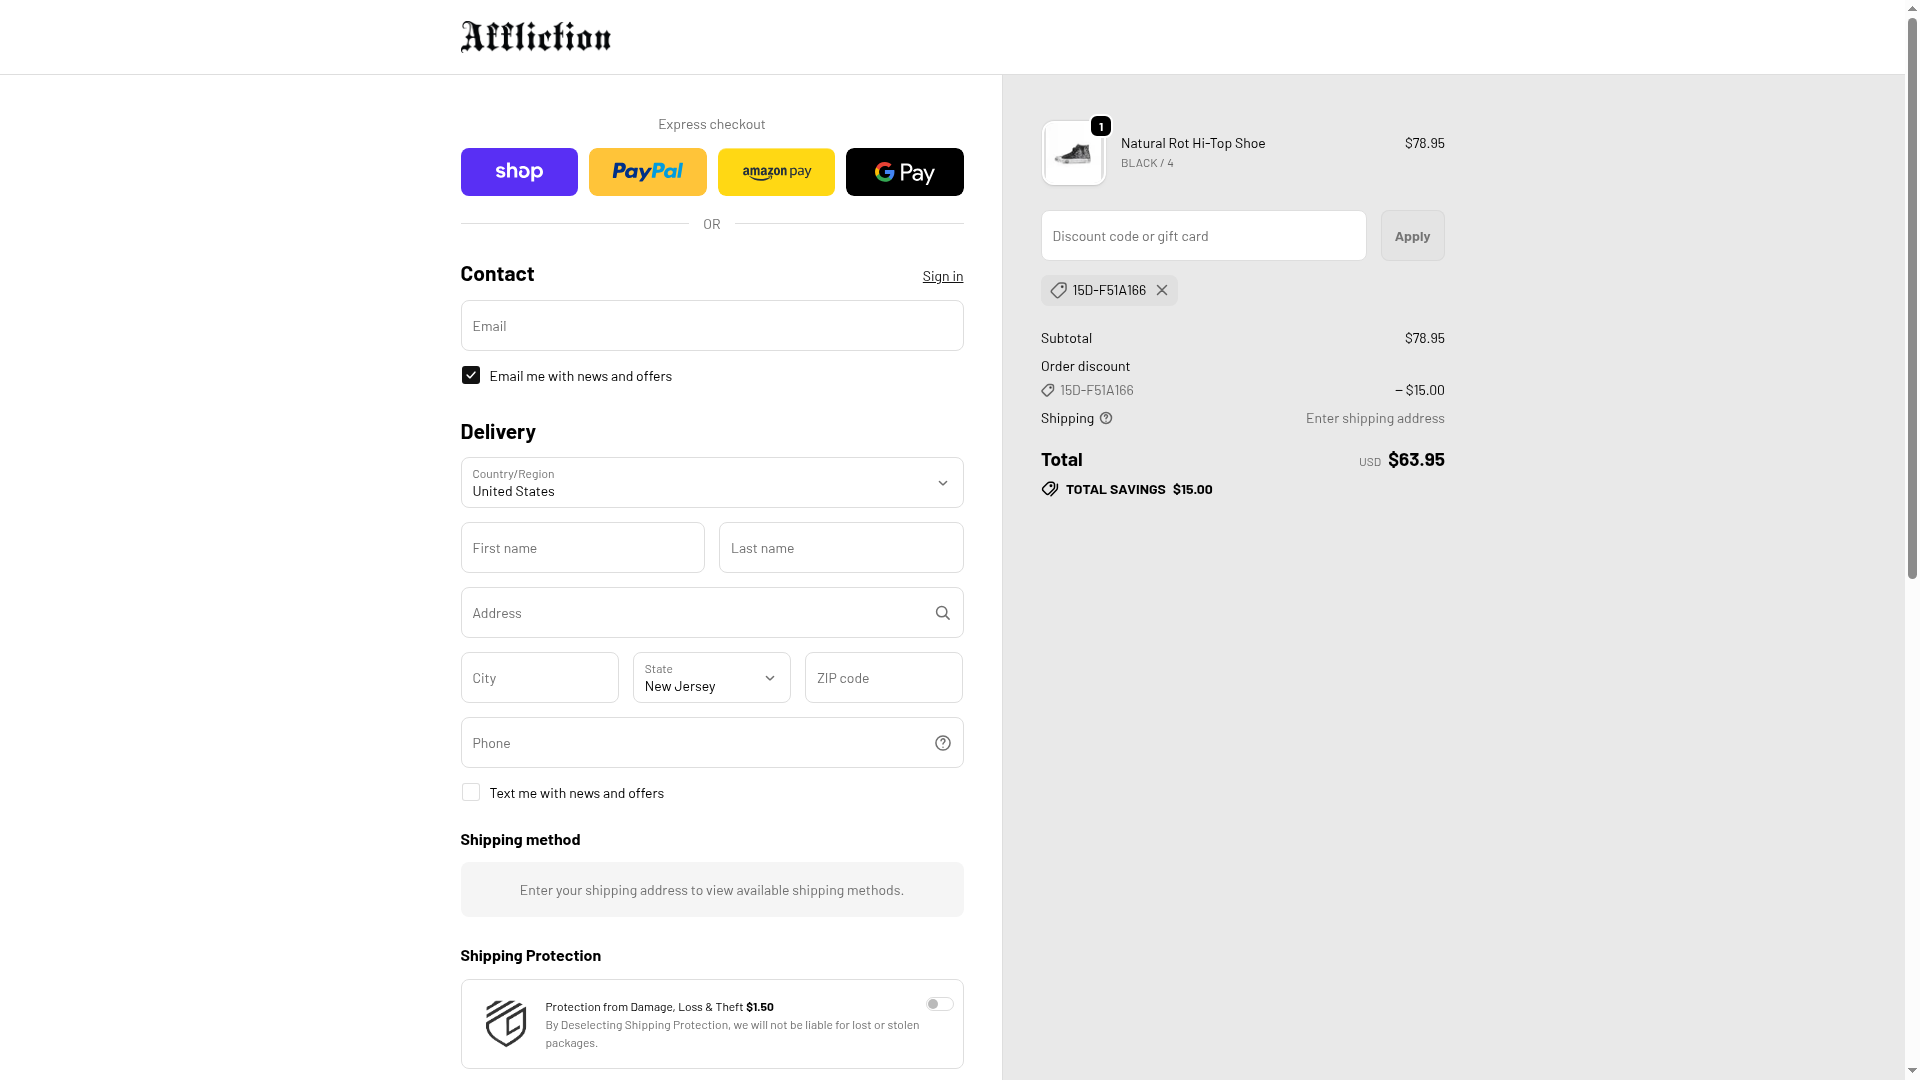Image resolution: width=1920 pixels, height=1080 pixels.
Task: Remove the 15D-F51A166 discount code
Action: click(1162, 290)
